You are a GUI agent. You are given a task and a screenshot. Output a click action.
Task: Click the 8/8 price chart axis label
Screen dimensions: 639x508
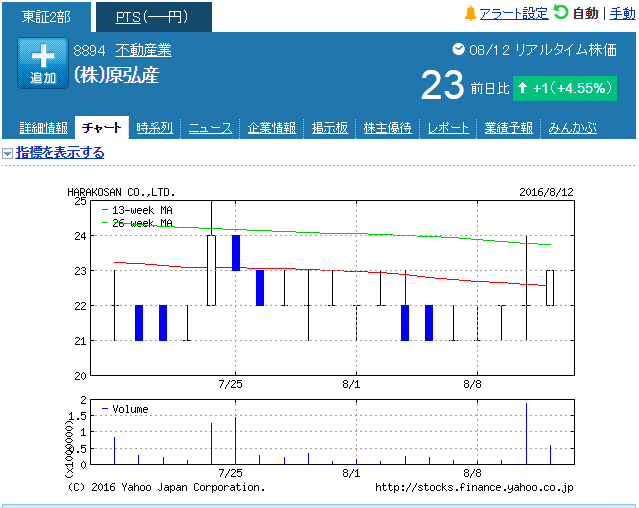[x=472, y=384]
